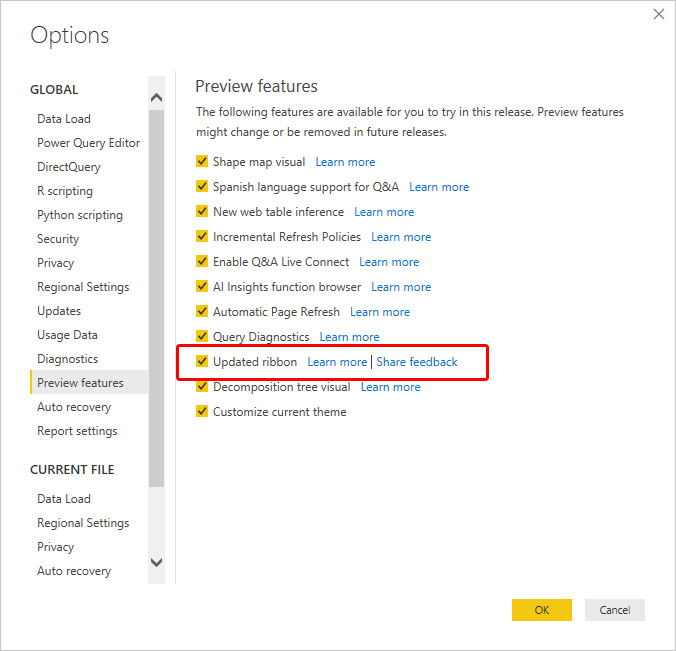
Task: Toggle AI Insights function browser checkbox
Action: (202, 287)
